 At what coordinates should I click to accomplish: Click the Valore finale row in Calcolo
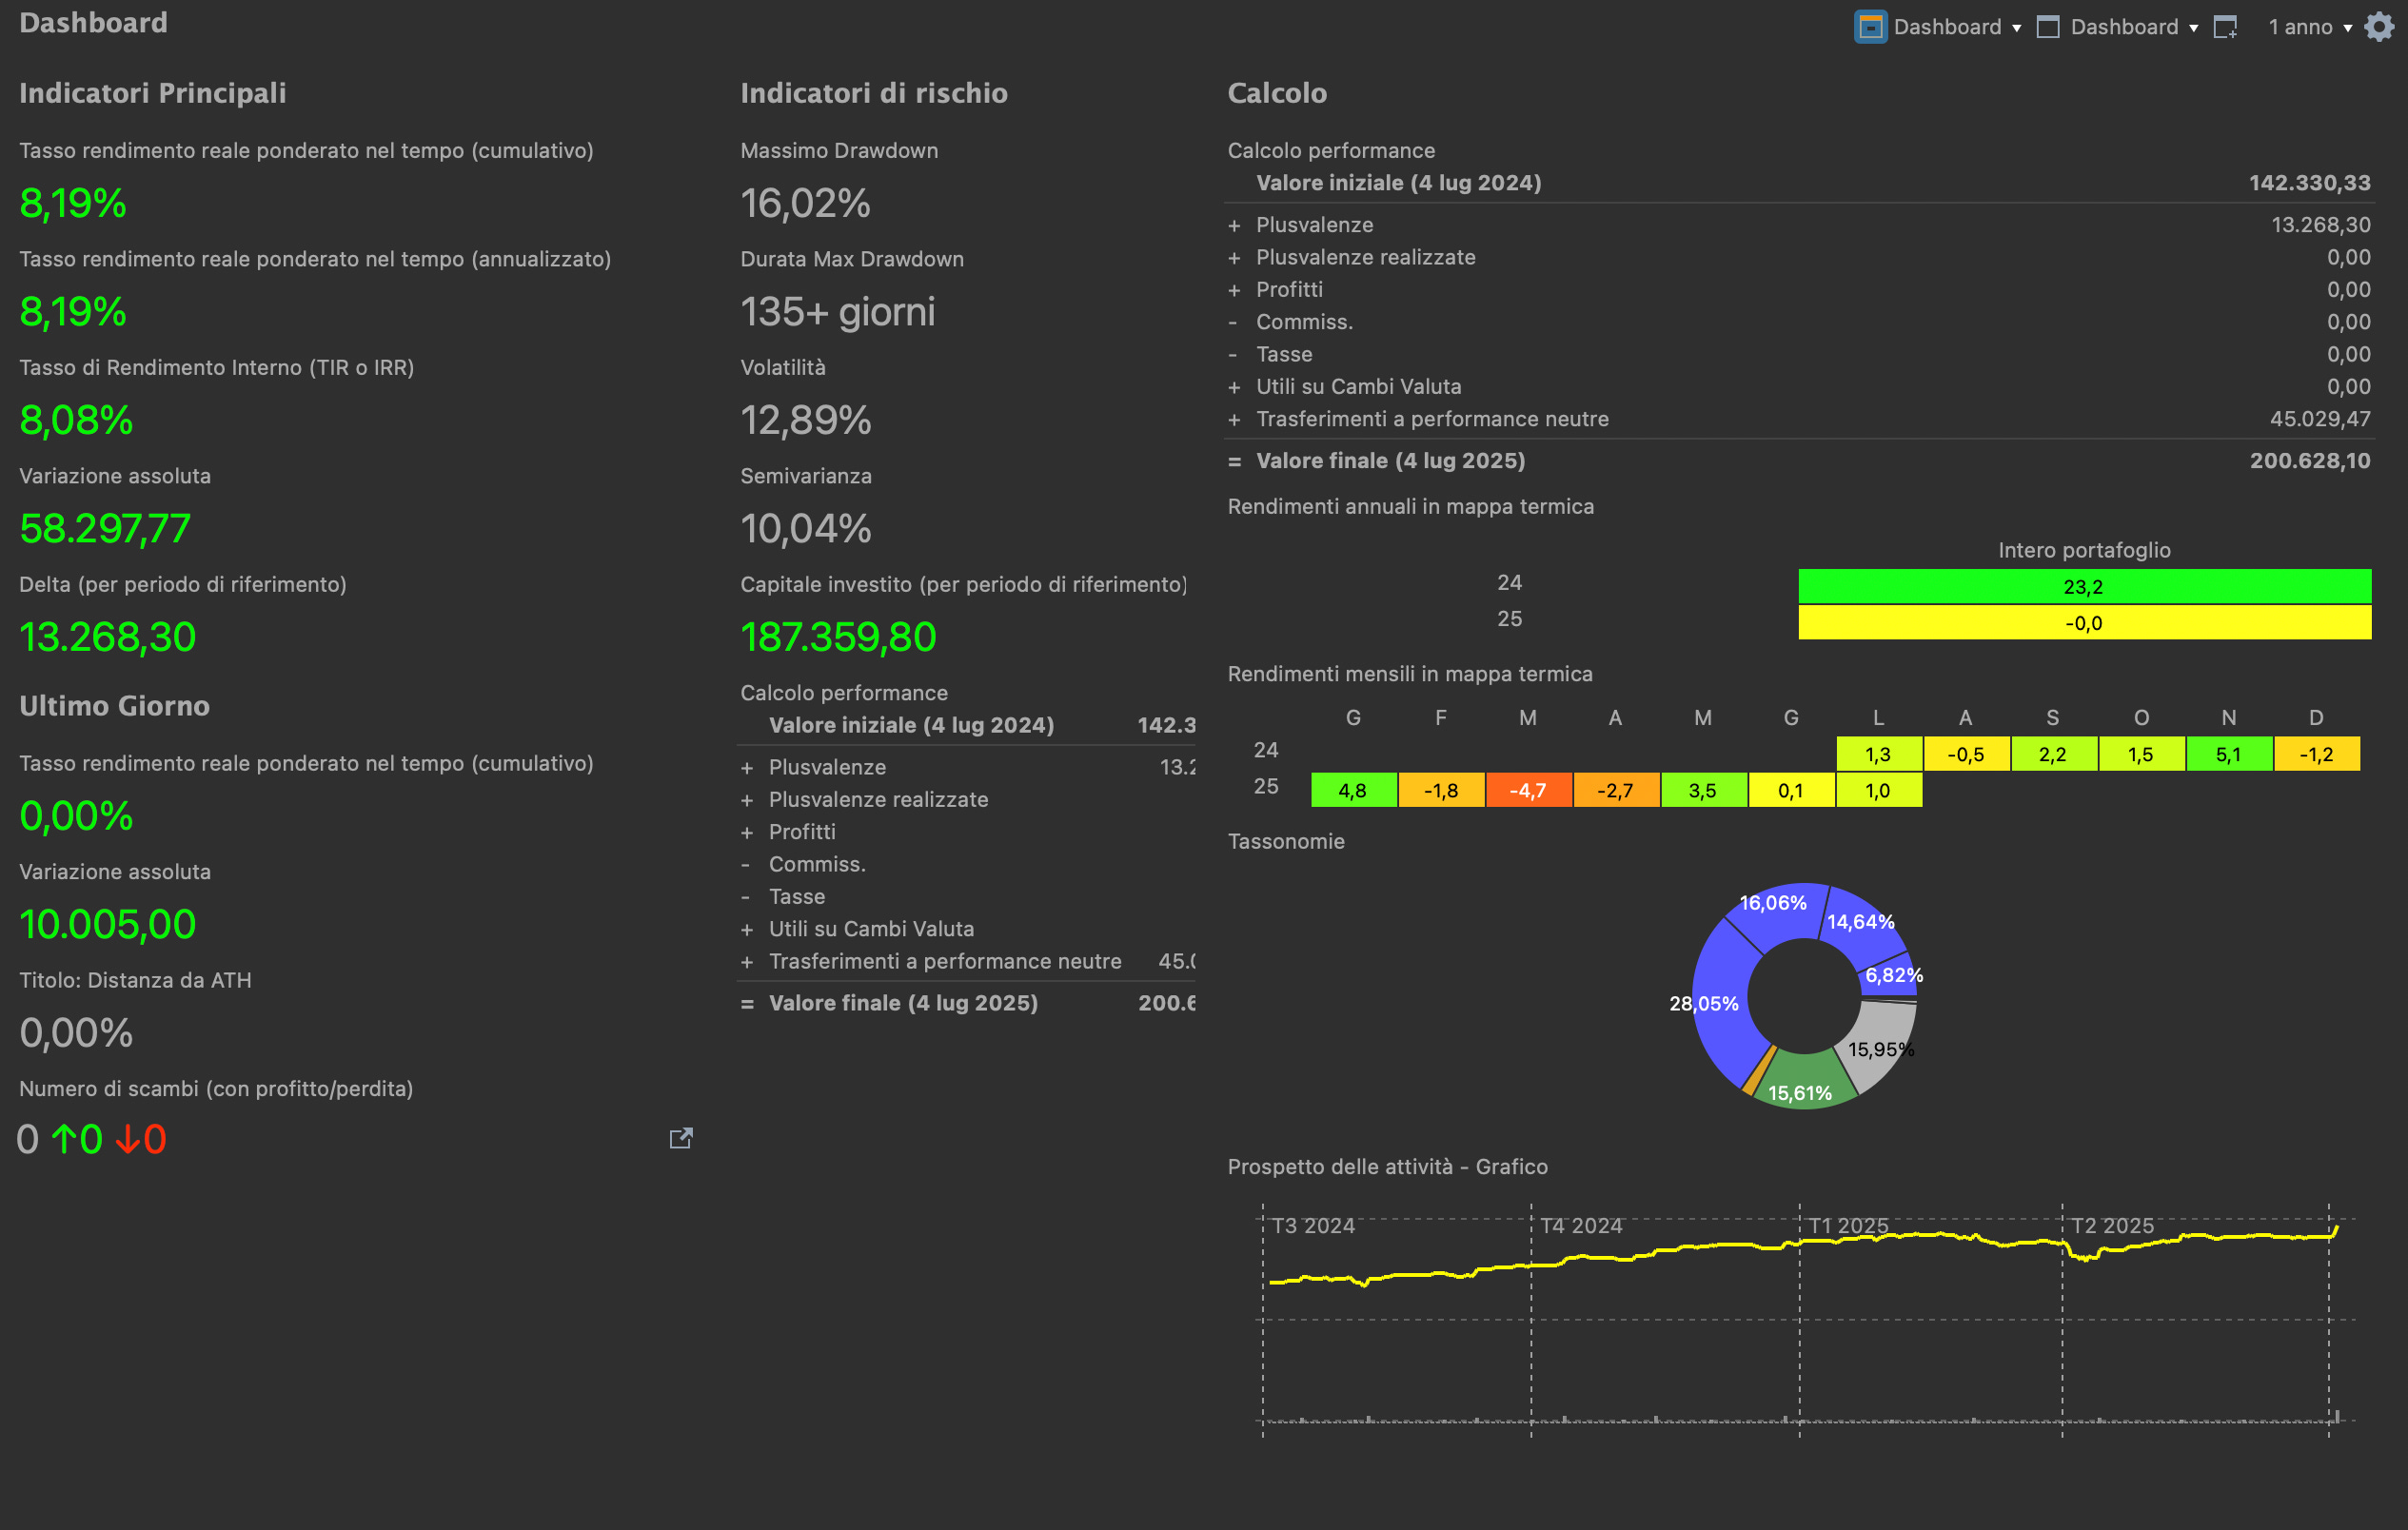[1390, 461]
